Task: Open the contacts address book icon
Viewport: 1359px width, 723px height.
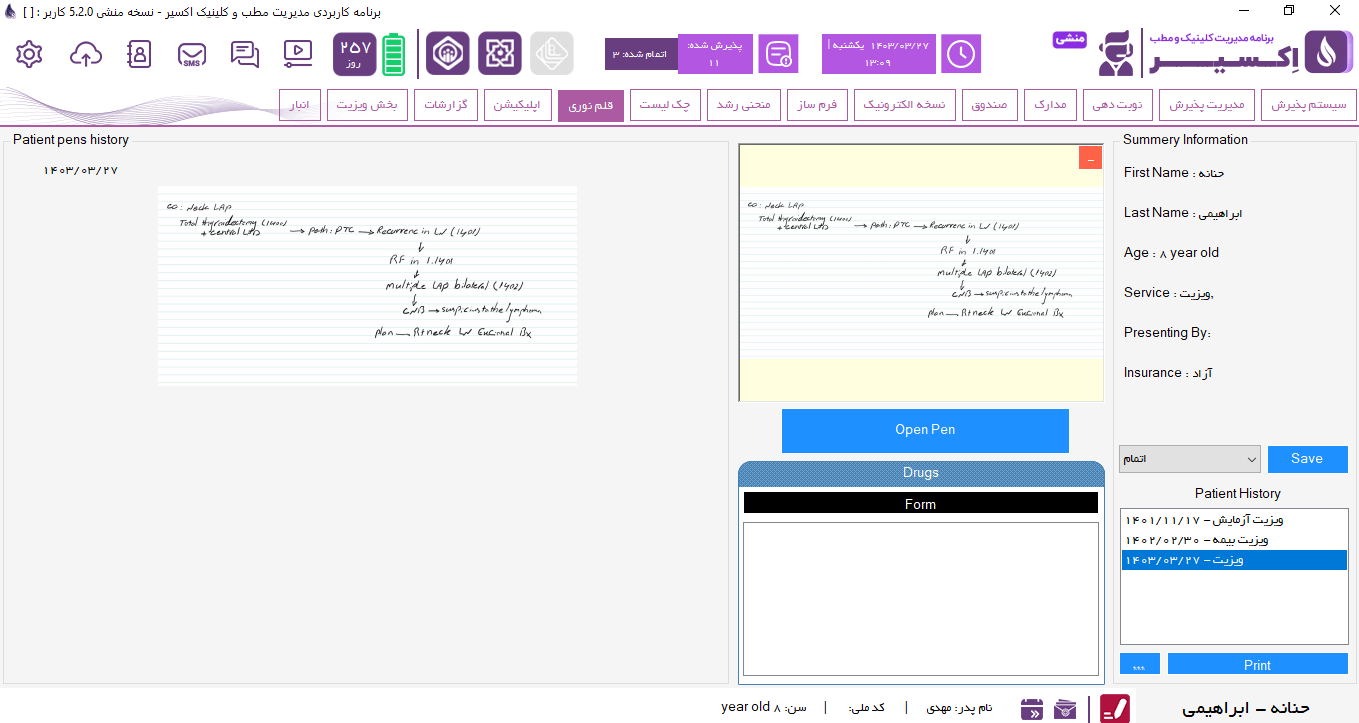Action: coord(139,54)
